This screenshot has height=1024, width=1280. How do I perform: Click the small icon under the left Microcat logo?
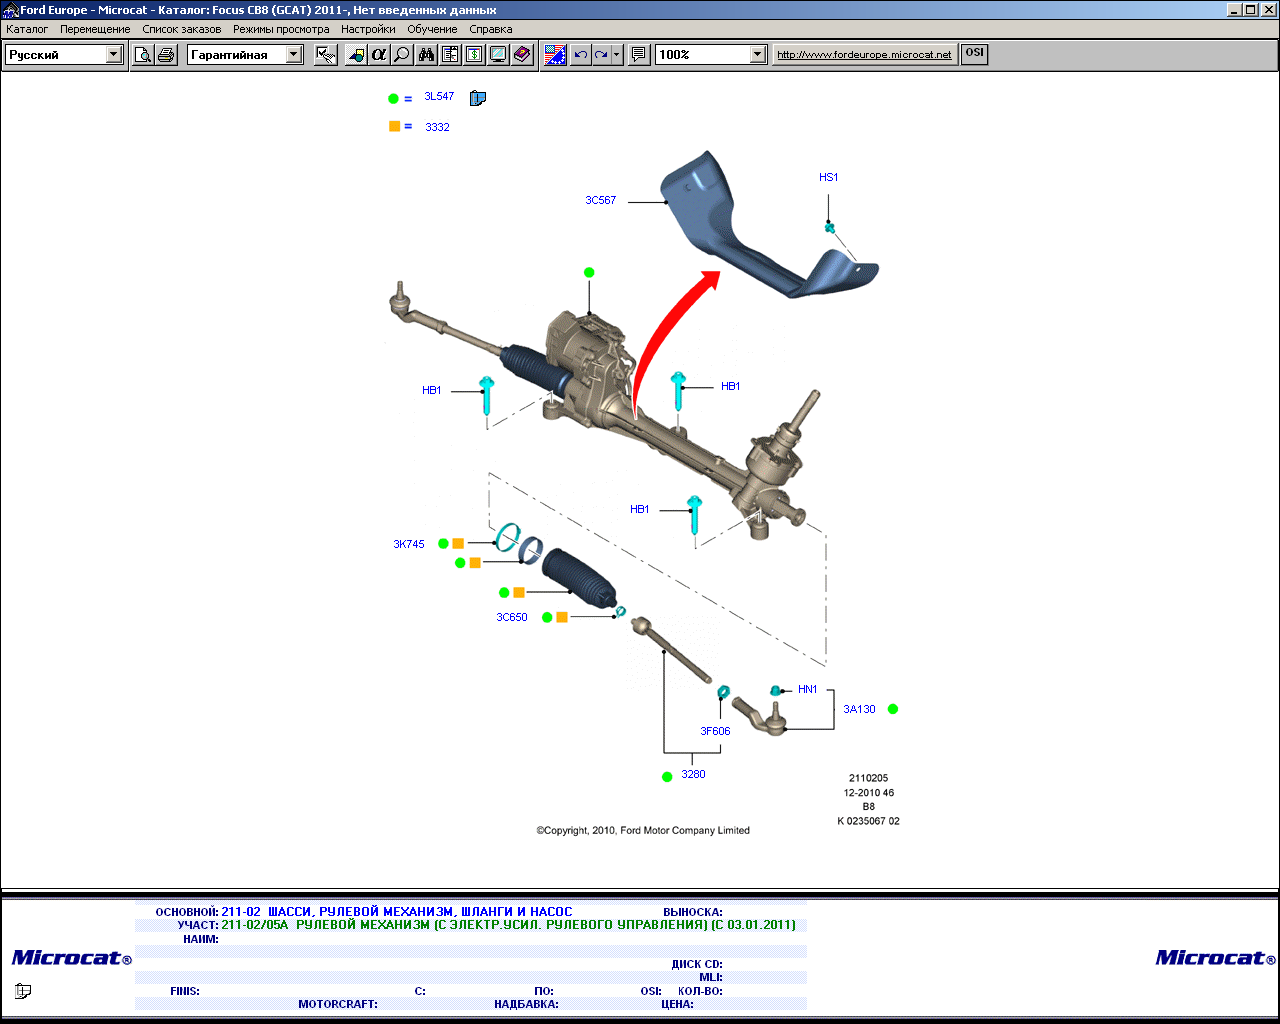(x=23, y=991)
